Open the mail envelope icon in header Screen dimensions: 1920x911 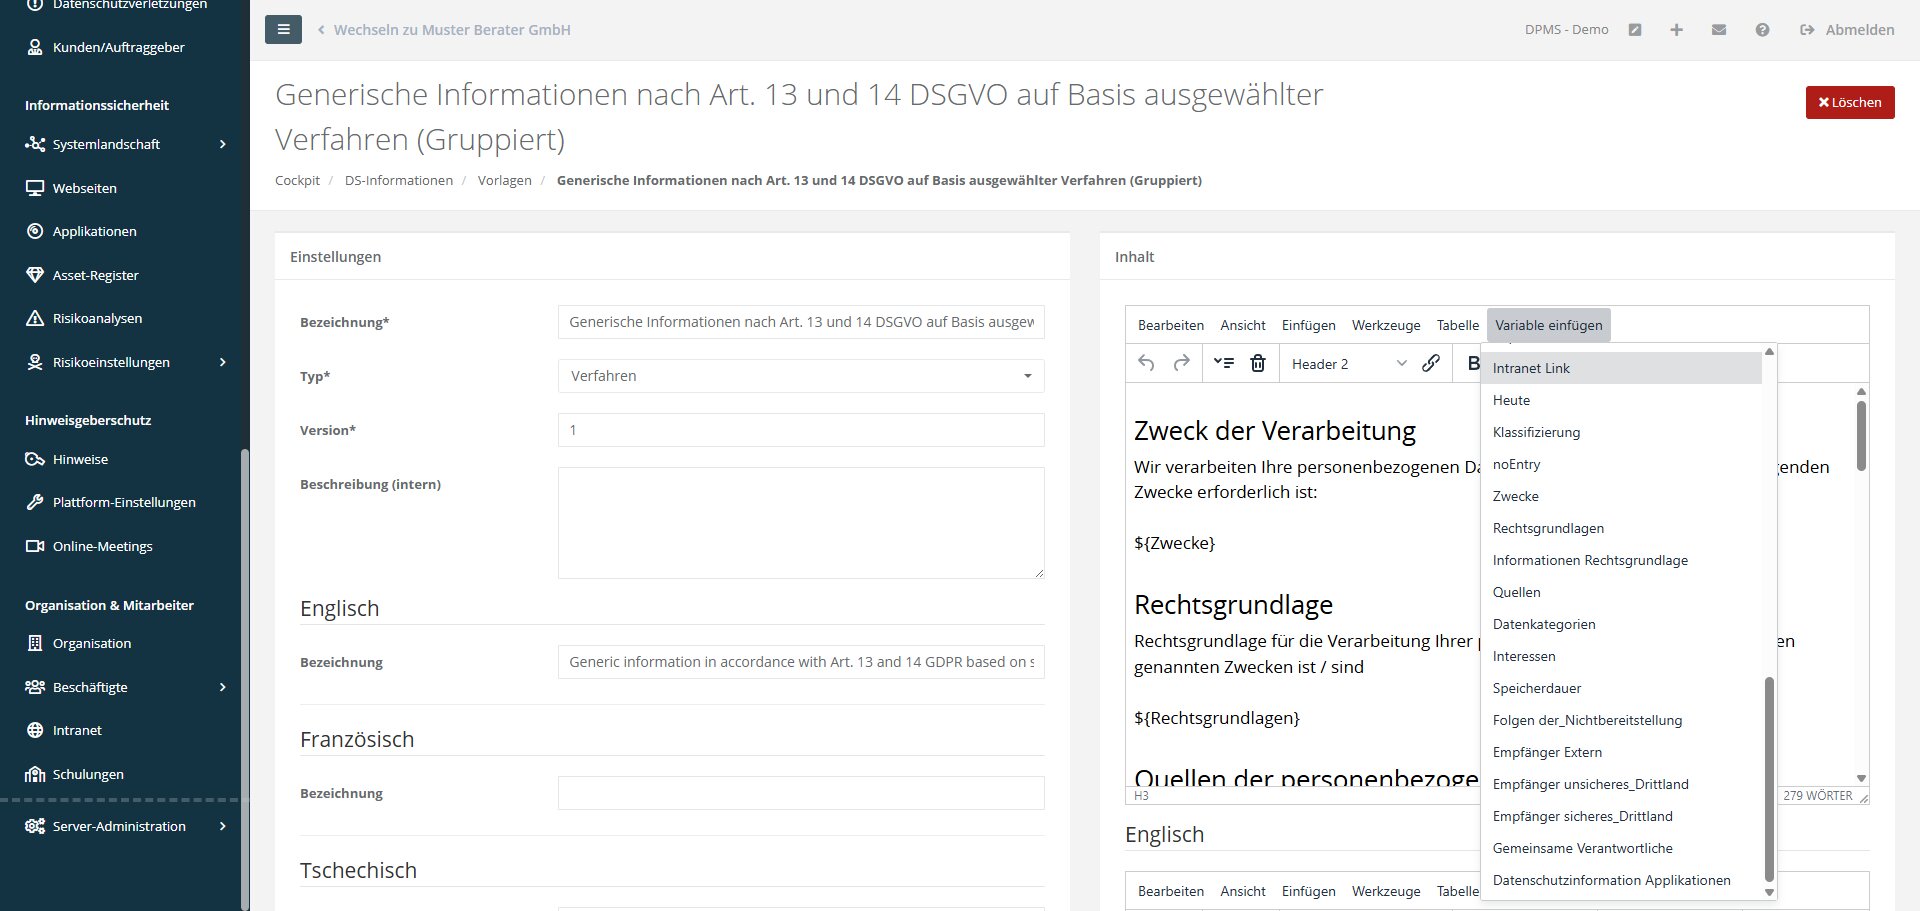pyautogui.click(x=1719, y=30)
